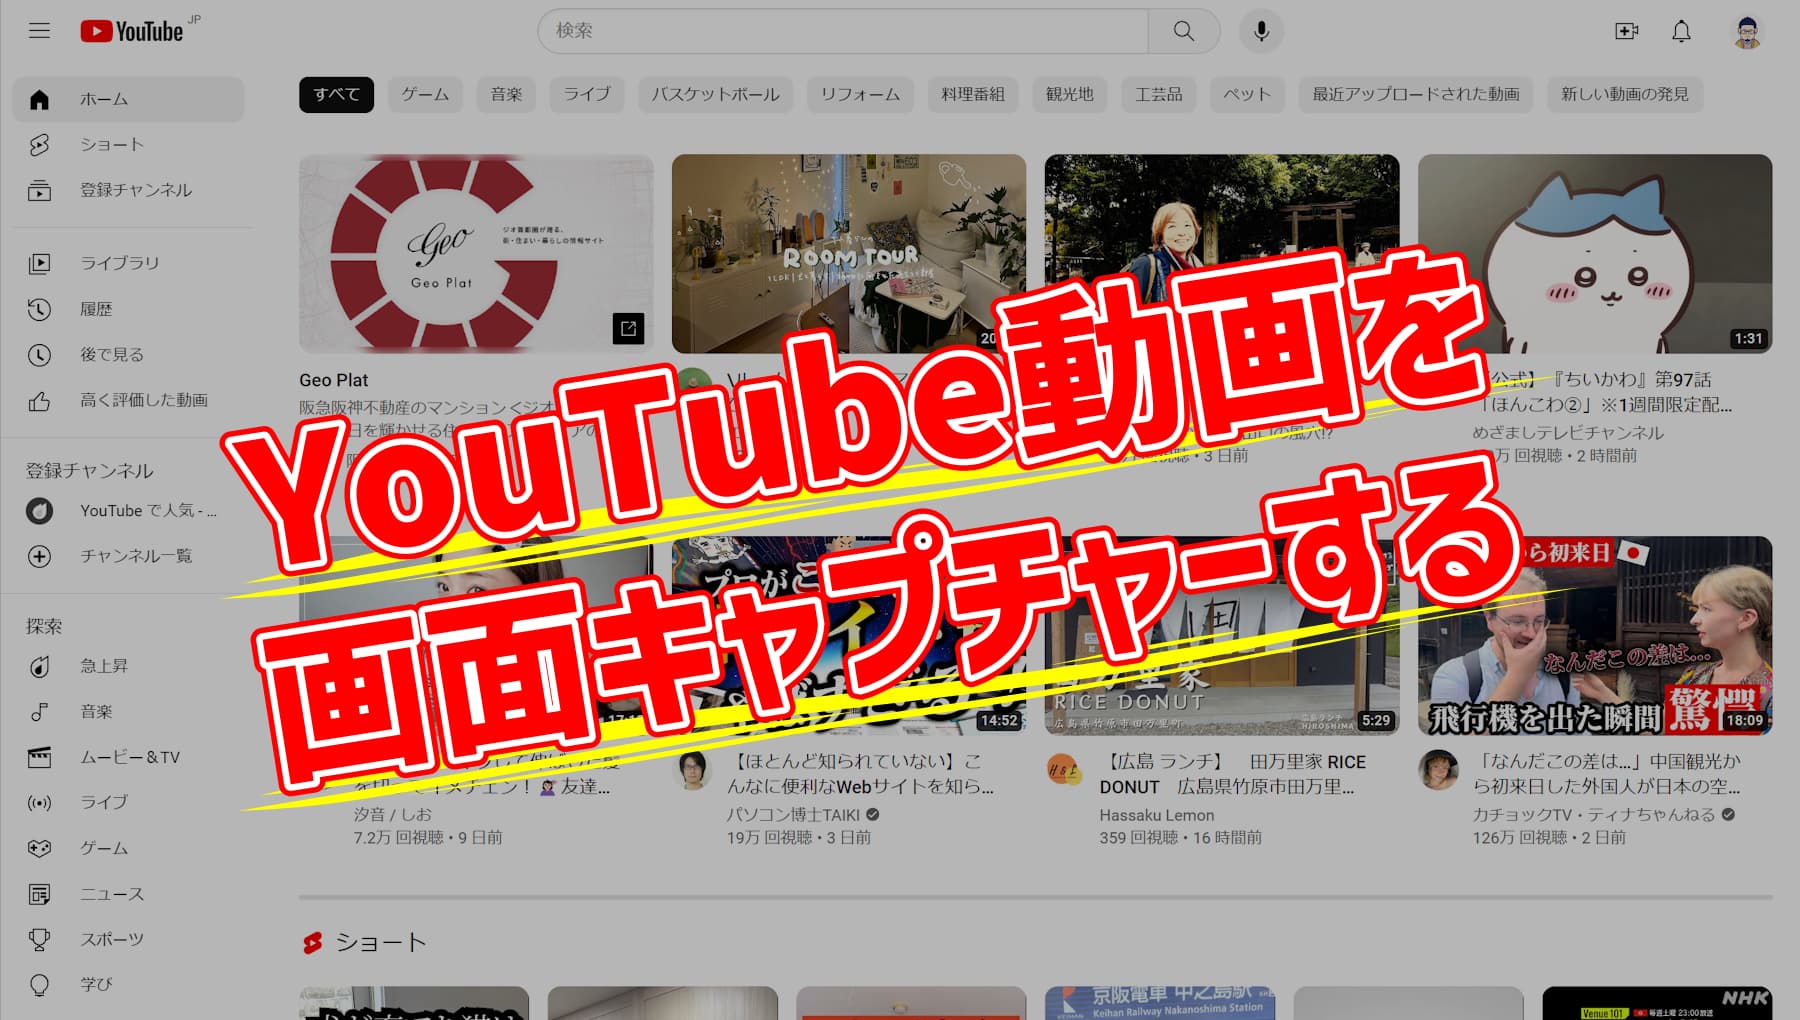Open スポーツ trophy sidebar icon
Viewport: 1800px width, 1020px height.
coord(39,940)
